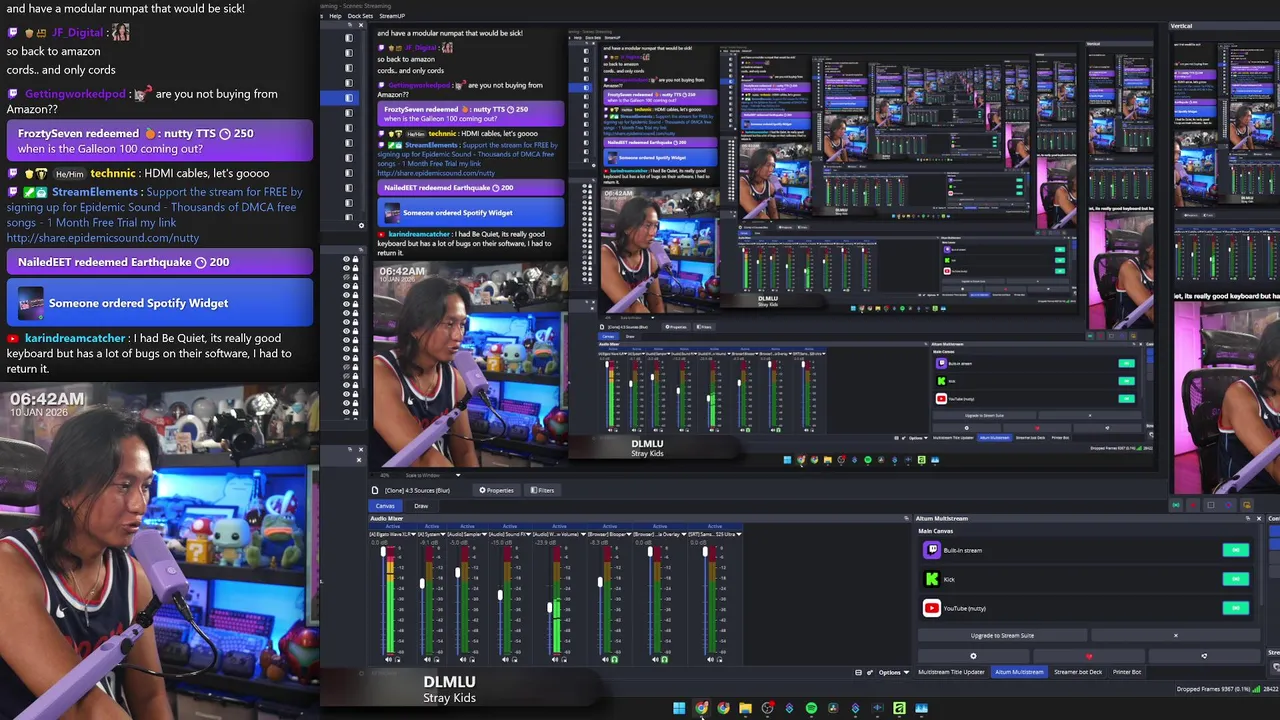1280x720 pixels.
Task: Click the Twitch logo for Built-in stream
Action: pos(932,550)
